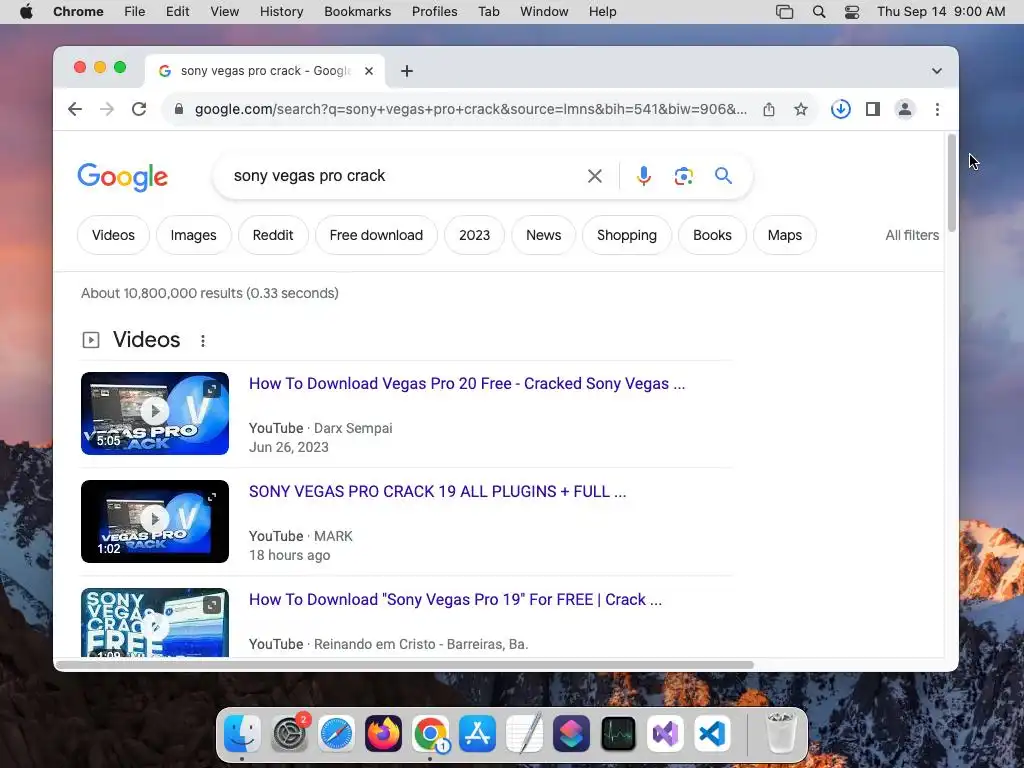The width and height of the screenshot is (1024, 768).
Task: Open Shortcuts app in the dock
Action: (571, 733)
